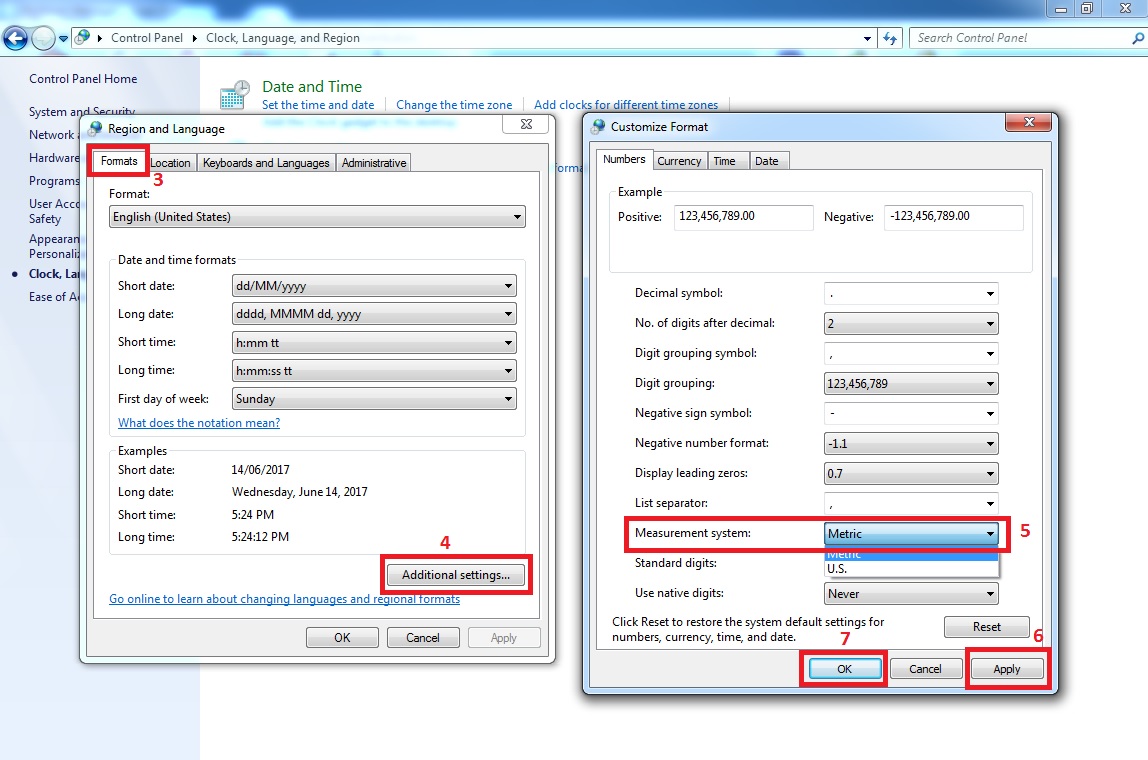
Task: Click the Additional settings button
Action: pos(455,575)
